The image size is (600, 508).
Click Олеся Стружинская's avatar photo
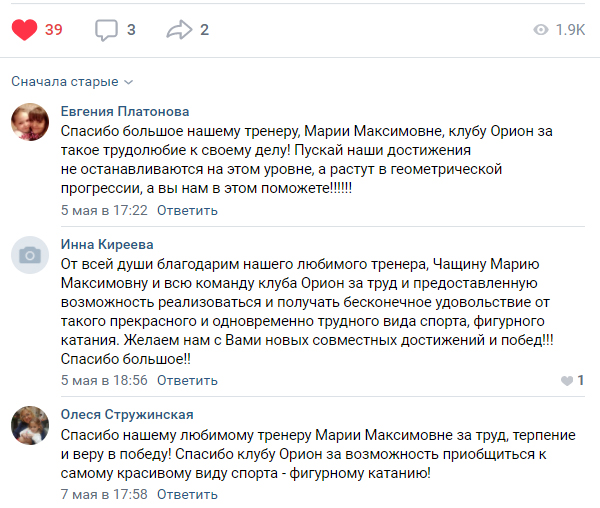[30, 425]
